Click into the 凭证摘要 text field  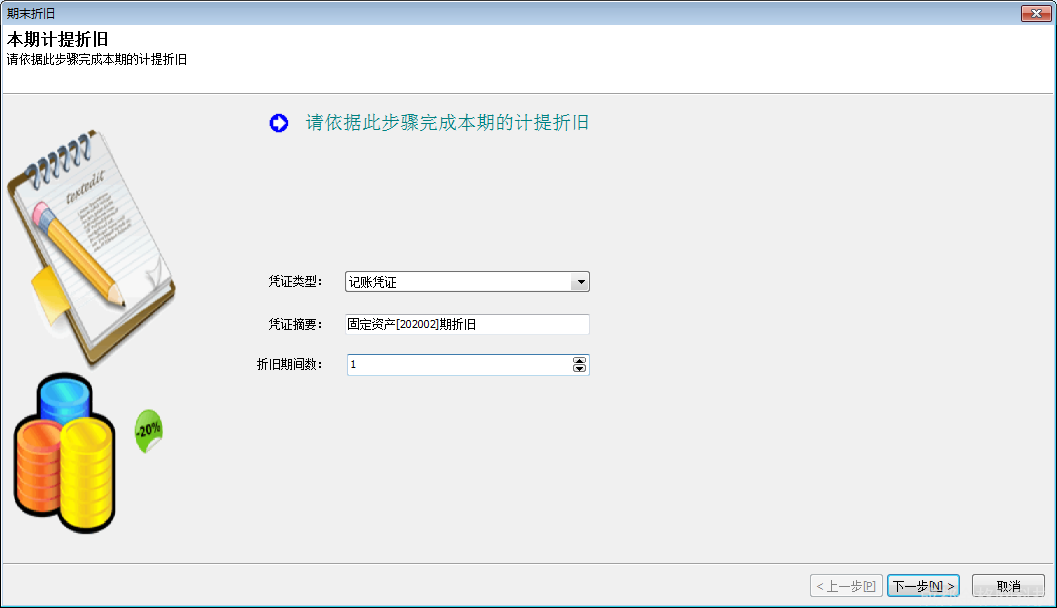467,324
